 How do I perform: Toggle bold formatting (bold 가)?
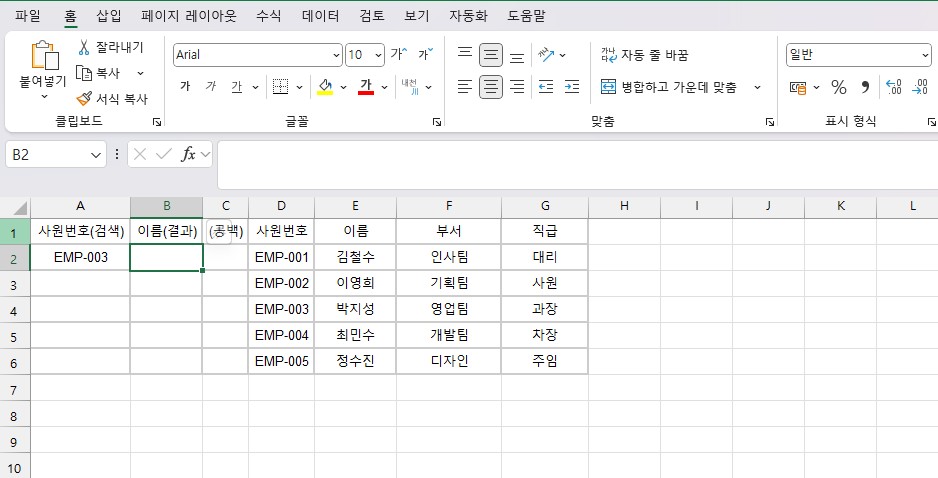[185, 87]
